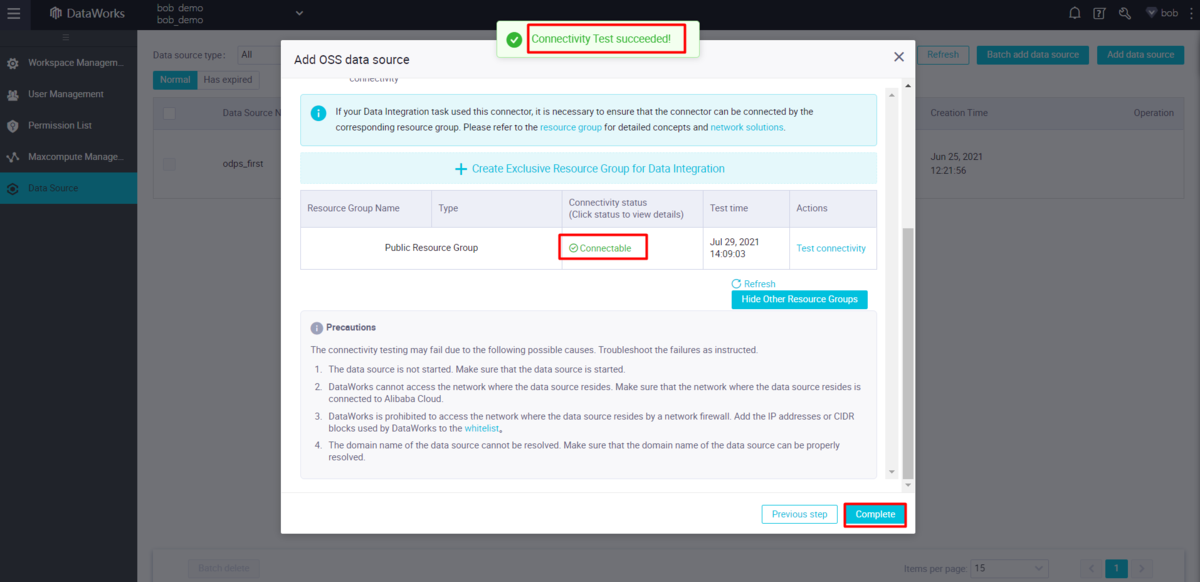Open the Data source type dropdown
Image resolution: width=1200 pixels, height=582 pixels.
258,55
